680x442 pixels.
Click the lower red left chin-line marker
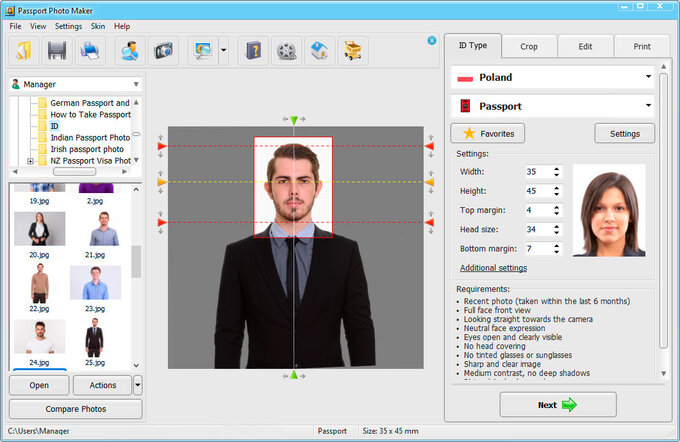[162, 223]
